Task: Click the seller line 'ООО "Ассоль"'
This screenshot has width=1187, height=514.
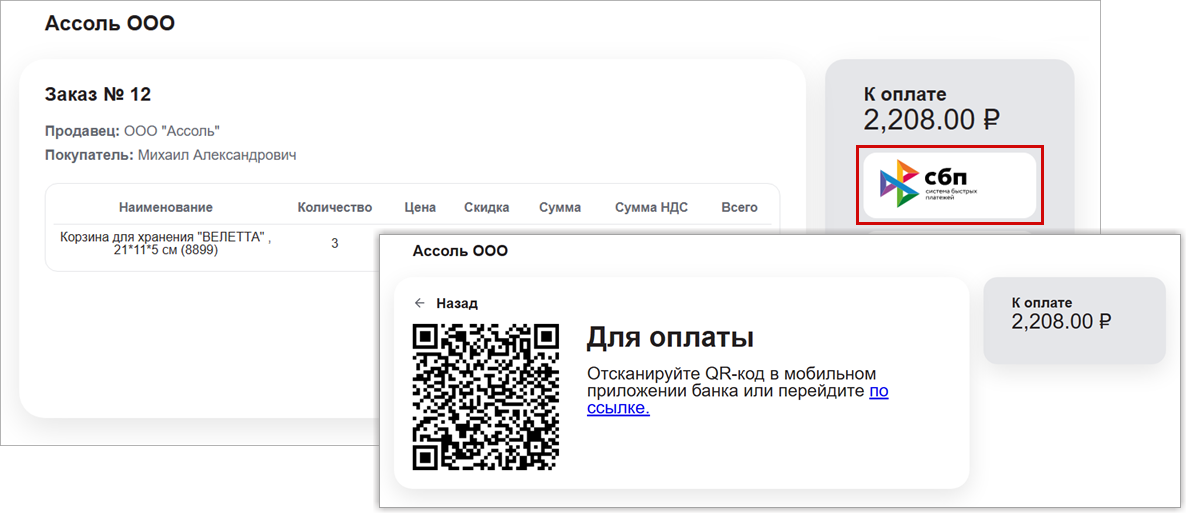Action: [x=172, y=131]
